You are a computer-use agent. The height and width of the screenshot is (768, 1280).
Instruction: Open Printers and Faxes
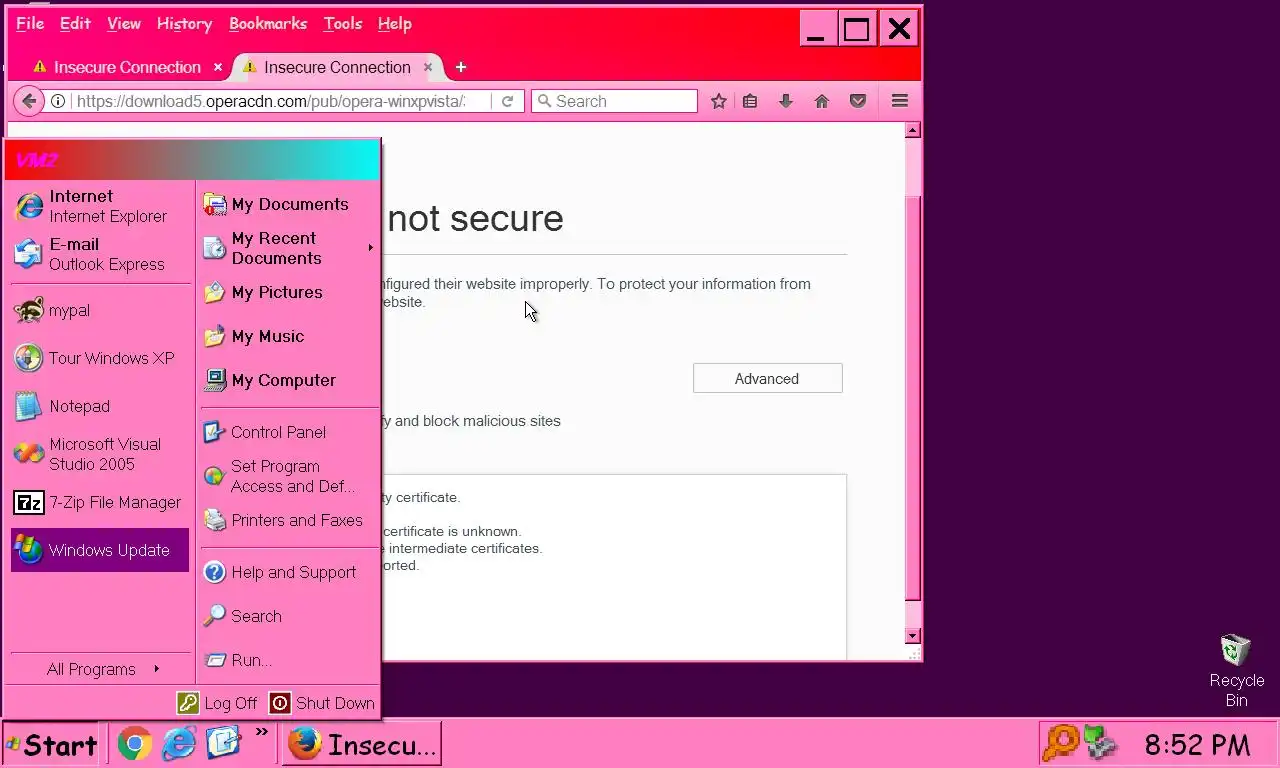(289, 520)
